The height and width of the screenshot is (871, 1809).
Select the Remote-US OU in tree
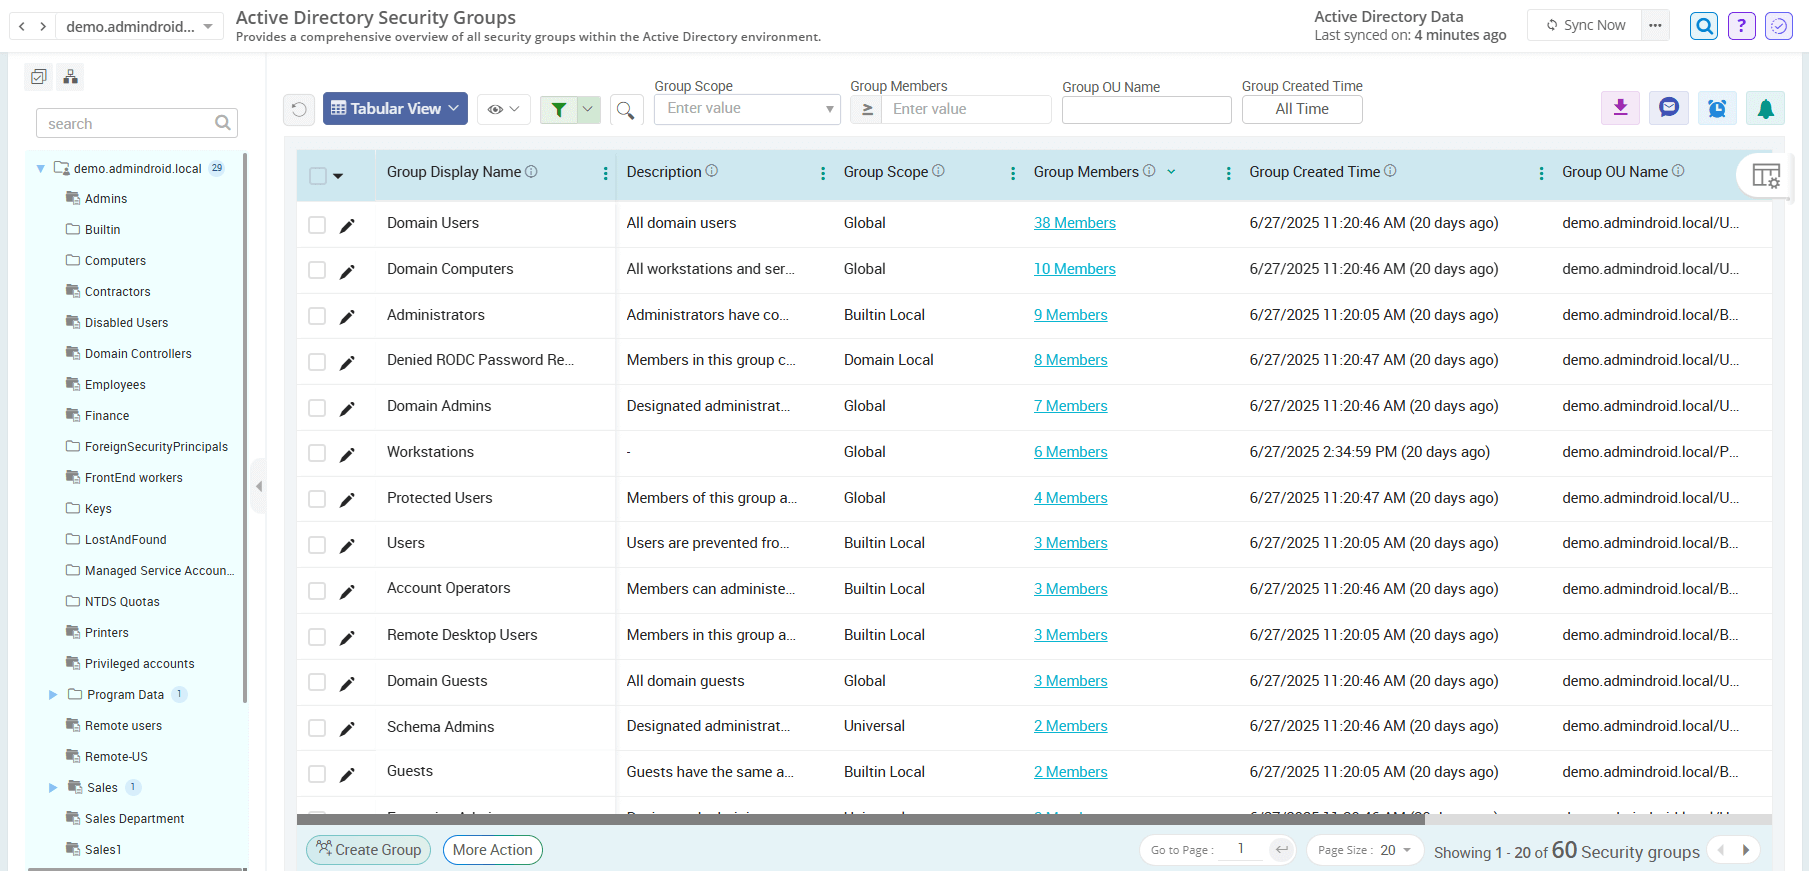tap(116, 757)
